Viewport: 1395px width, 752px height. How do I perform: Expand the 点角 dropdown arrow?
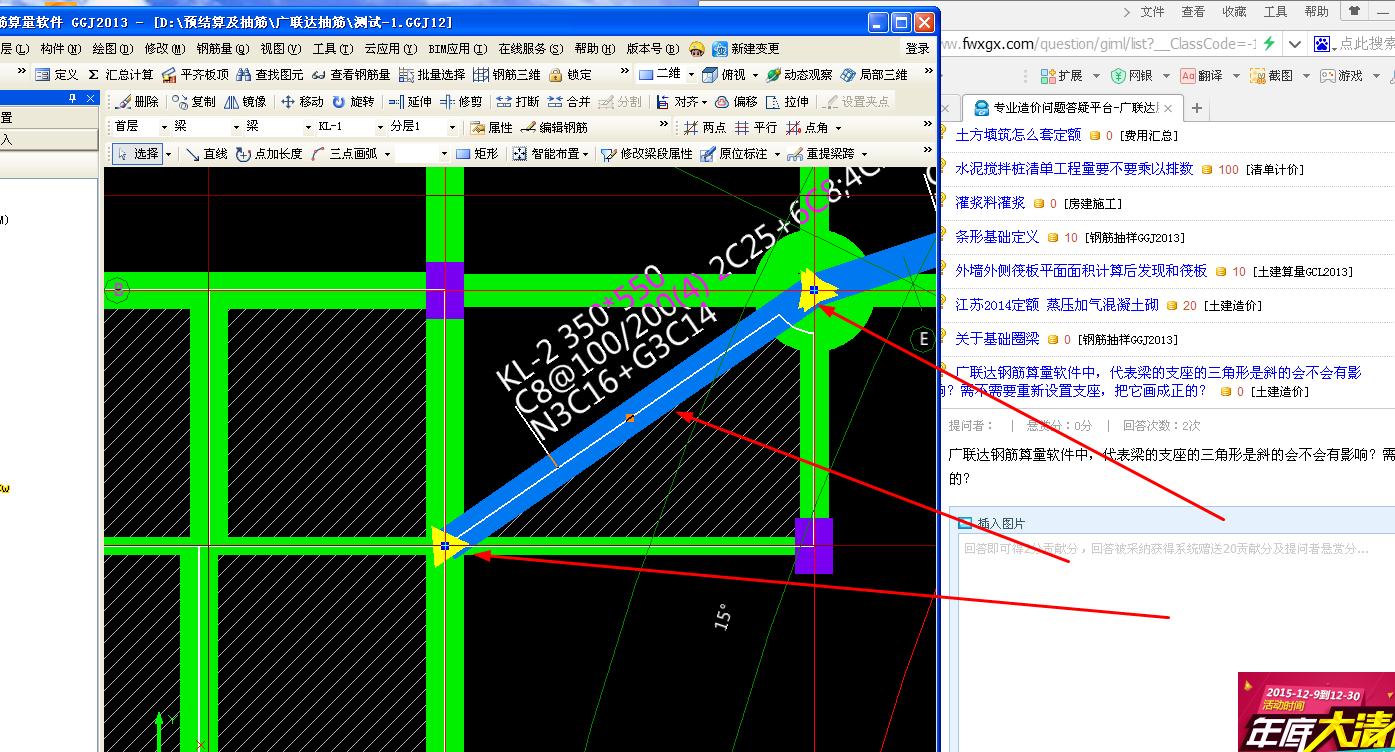tap(838, 128)
